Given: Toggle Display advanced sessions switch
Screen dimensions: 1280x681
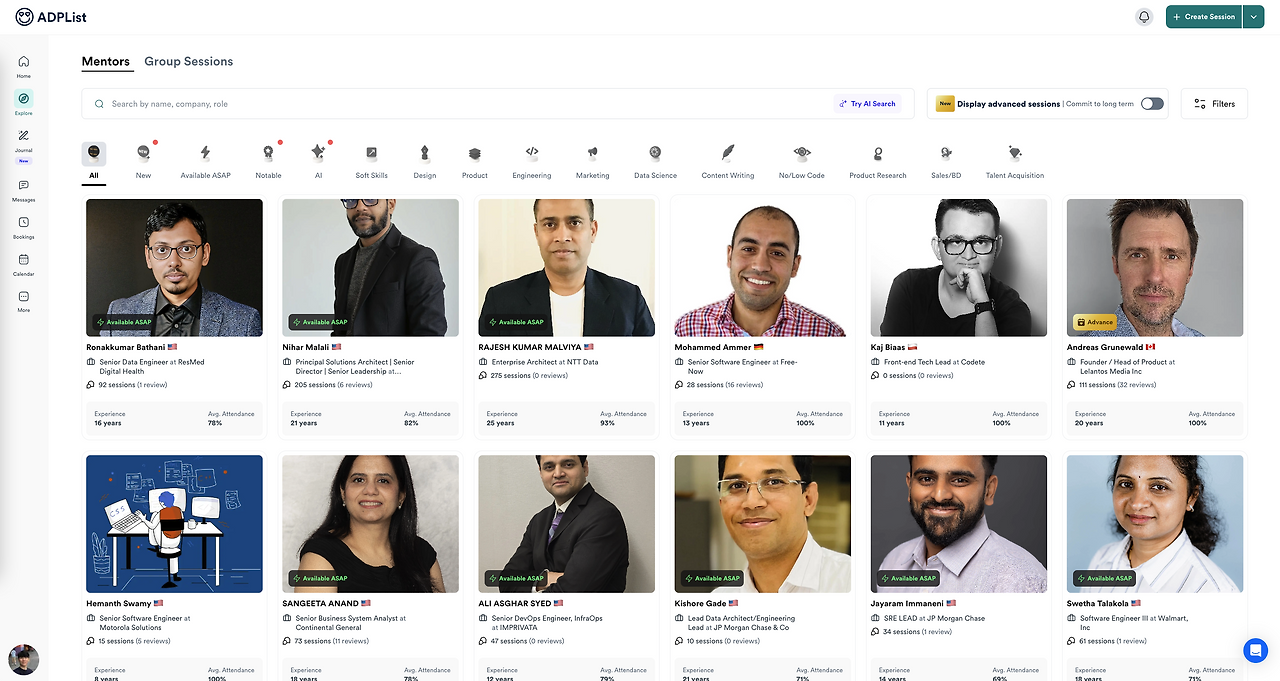Looking at the screenshot, I should click(1152, 104).
